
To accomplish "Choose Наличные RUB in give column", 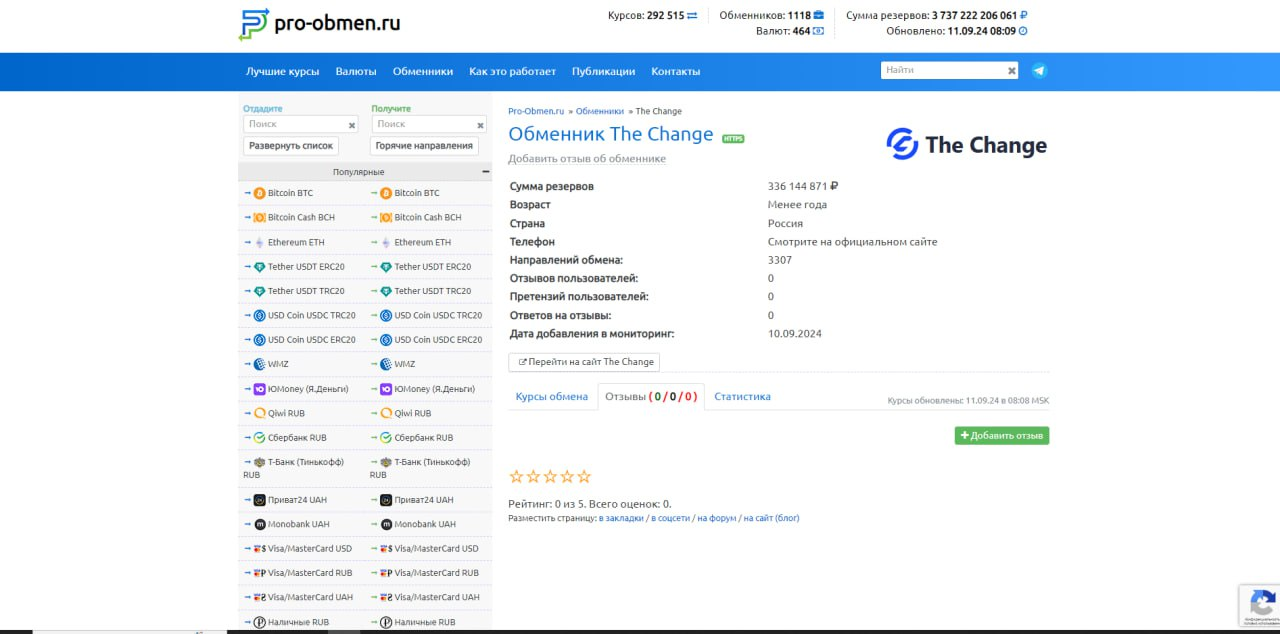I will (298, 622).
